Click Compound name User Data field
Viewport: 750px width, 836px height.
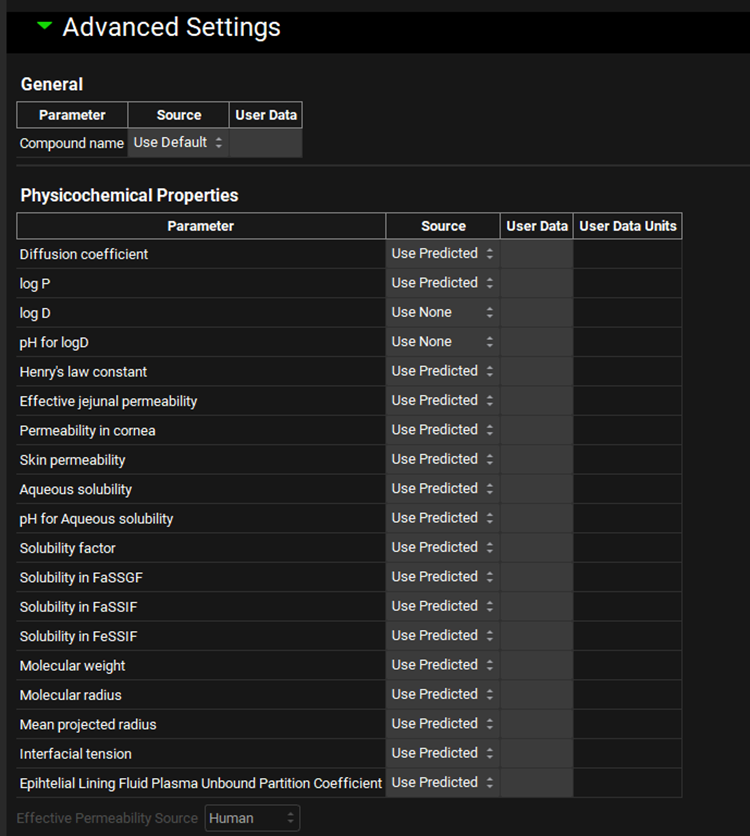(265, 143)
